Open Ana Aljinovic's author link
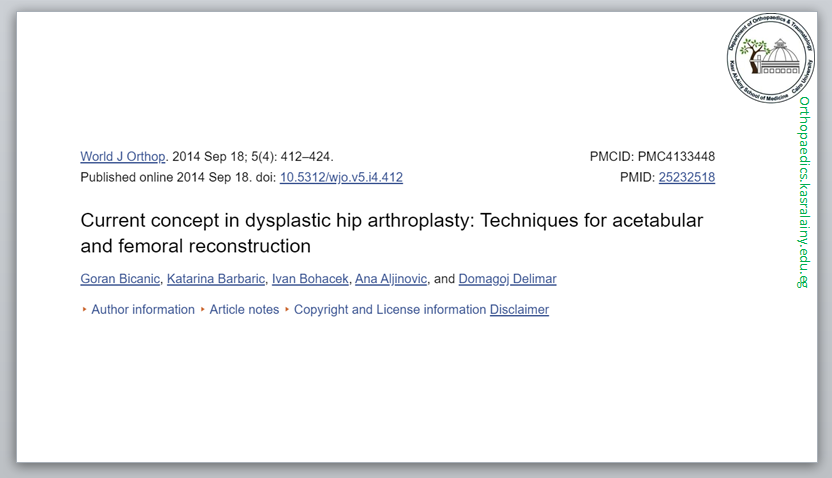 [391, 279]
